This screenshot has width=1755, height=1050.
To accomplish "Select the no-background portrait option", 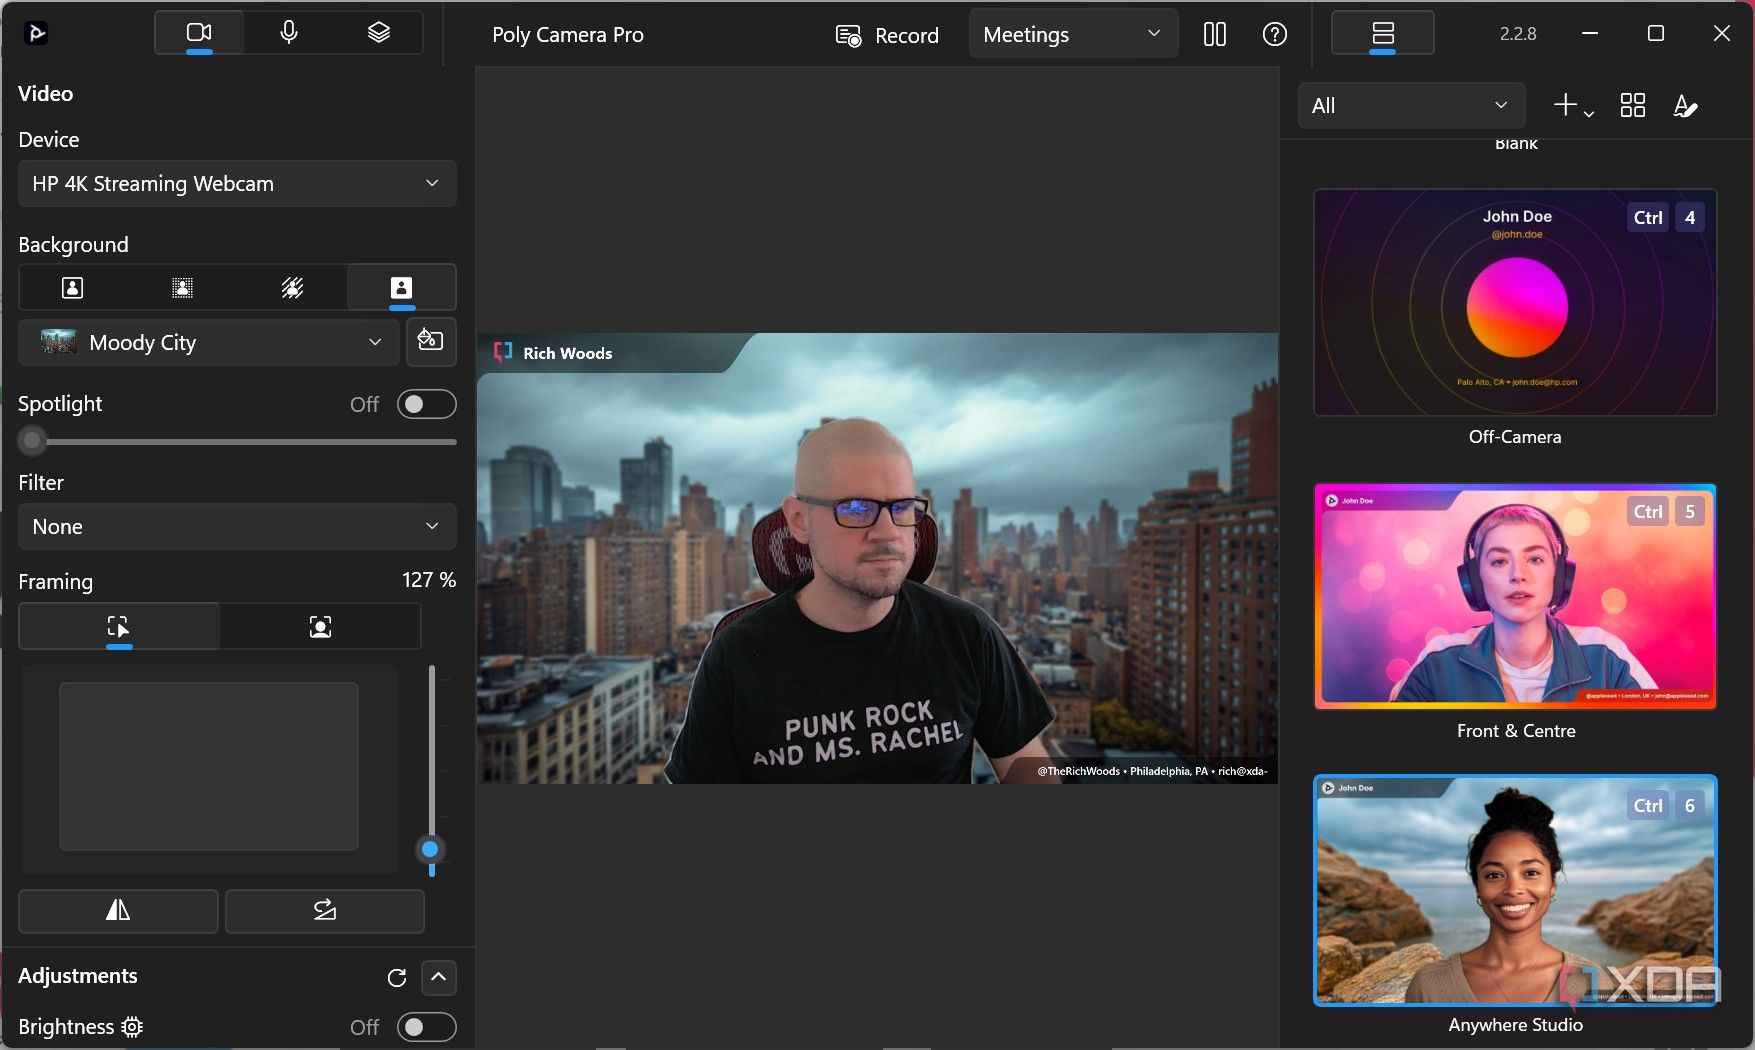I will tap(72, 288).
